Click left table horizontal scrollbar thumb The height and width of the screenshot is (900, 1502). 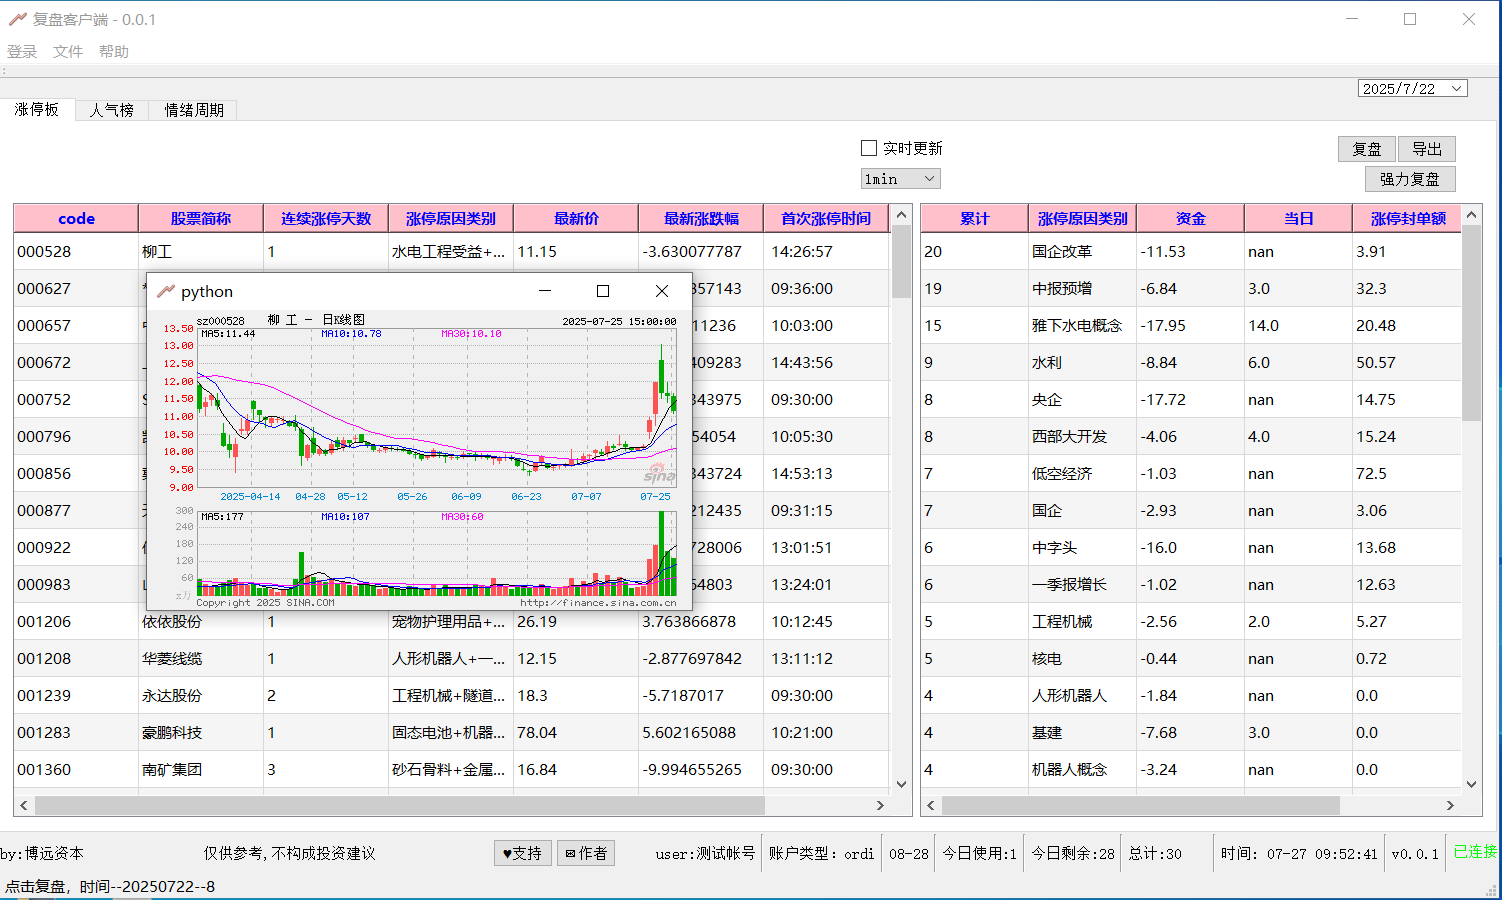[x=400, y=805]
